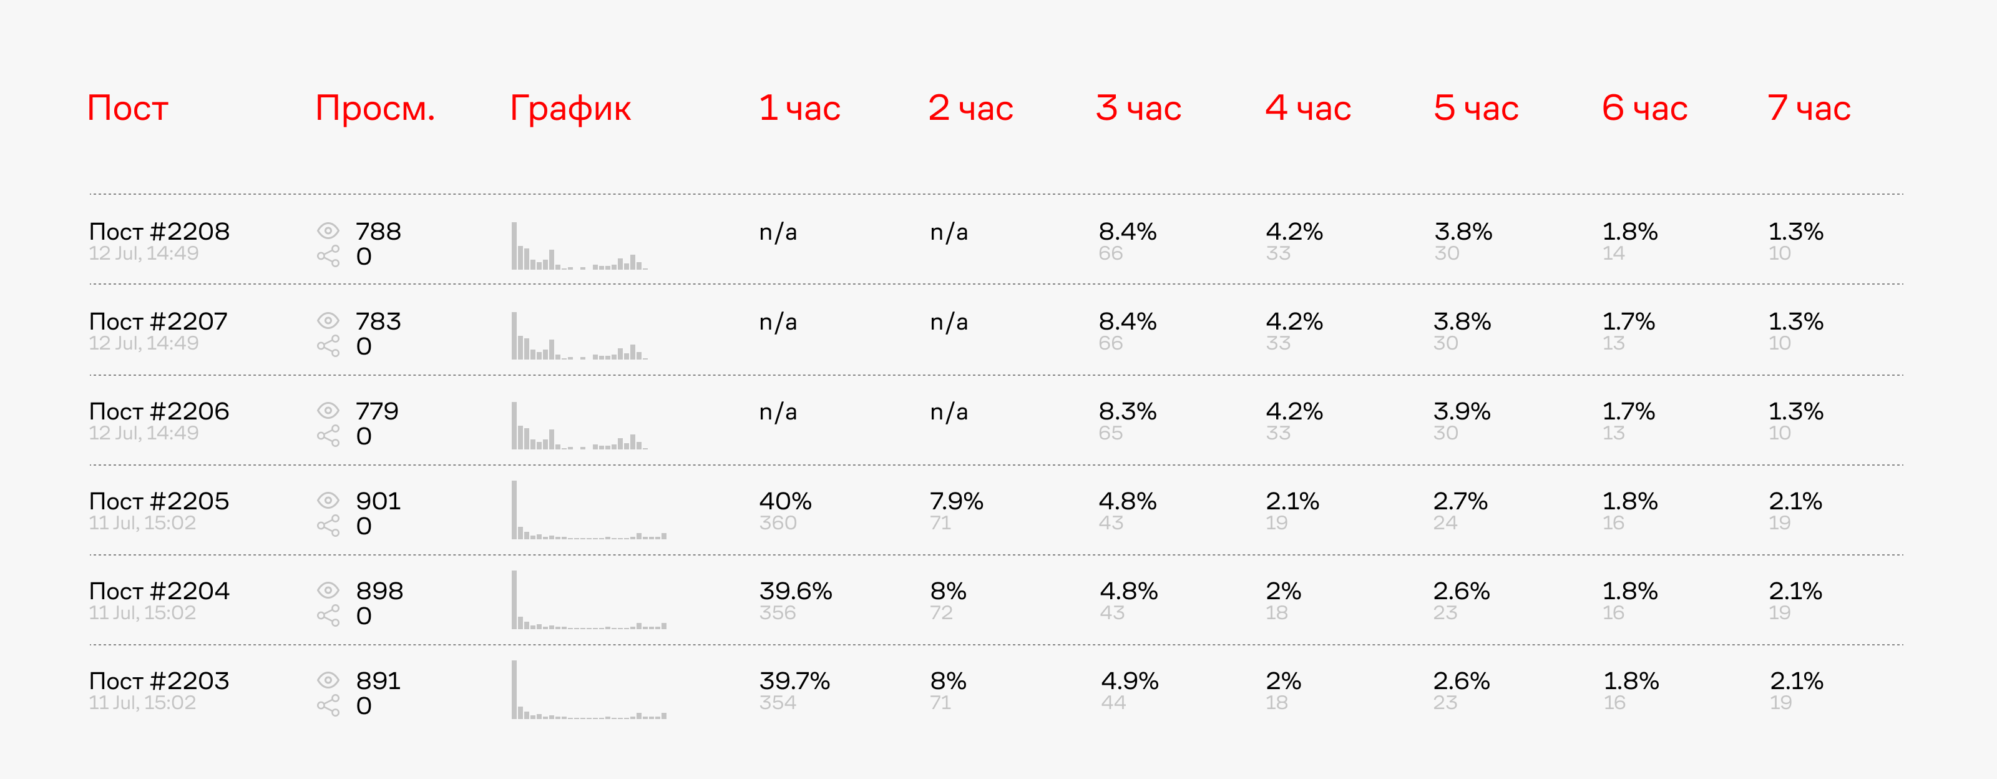Viewport: 1997px width, 779px height.
Task: Click the share icon for Пост #2208
Action: pos(328,256)
